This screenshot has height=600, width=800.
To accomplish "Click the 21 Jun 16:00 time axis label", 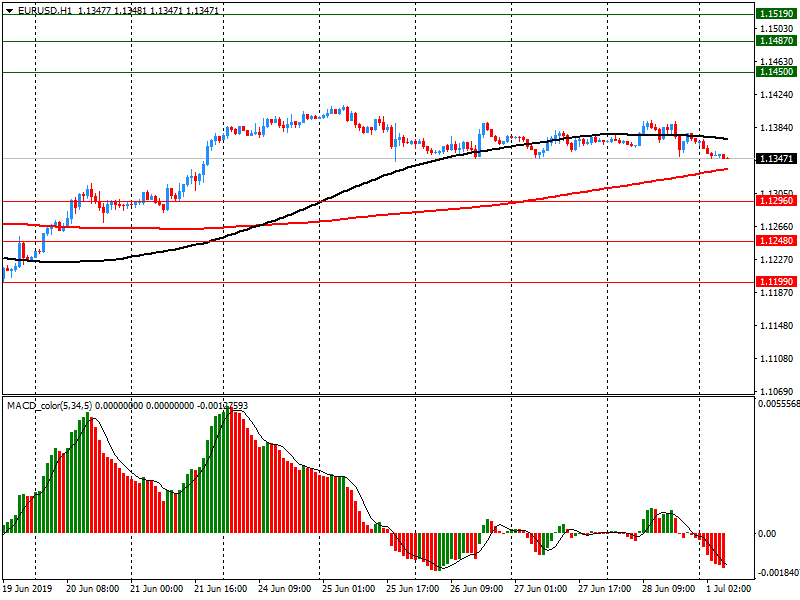I will coord(220,589).
